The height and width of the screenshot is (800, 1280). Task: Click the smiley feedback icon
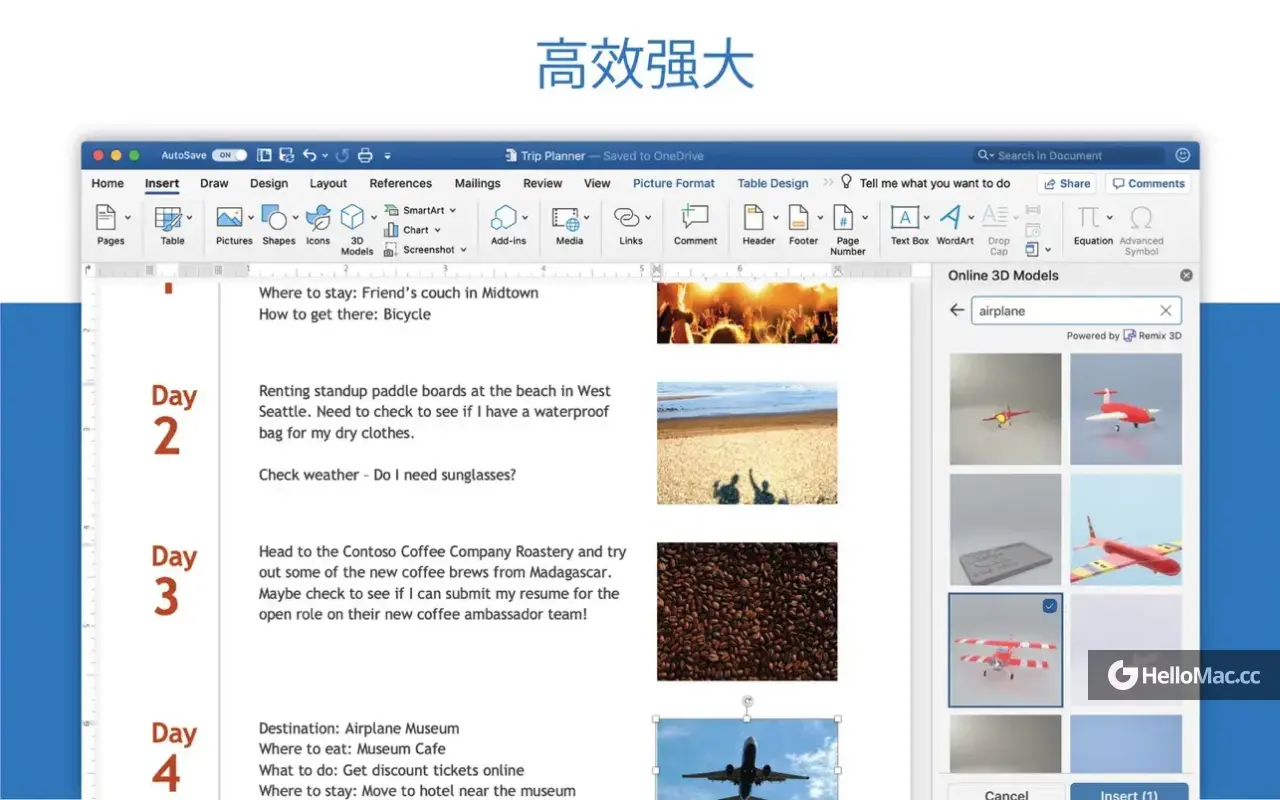point(1183,155)
